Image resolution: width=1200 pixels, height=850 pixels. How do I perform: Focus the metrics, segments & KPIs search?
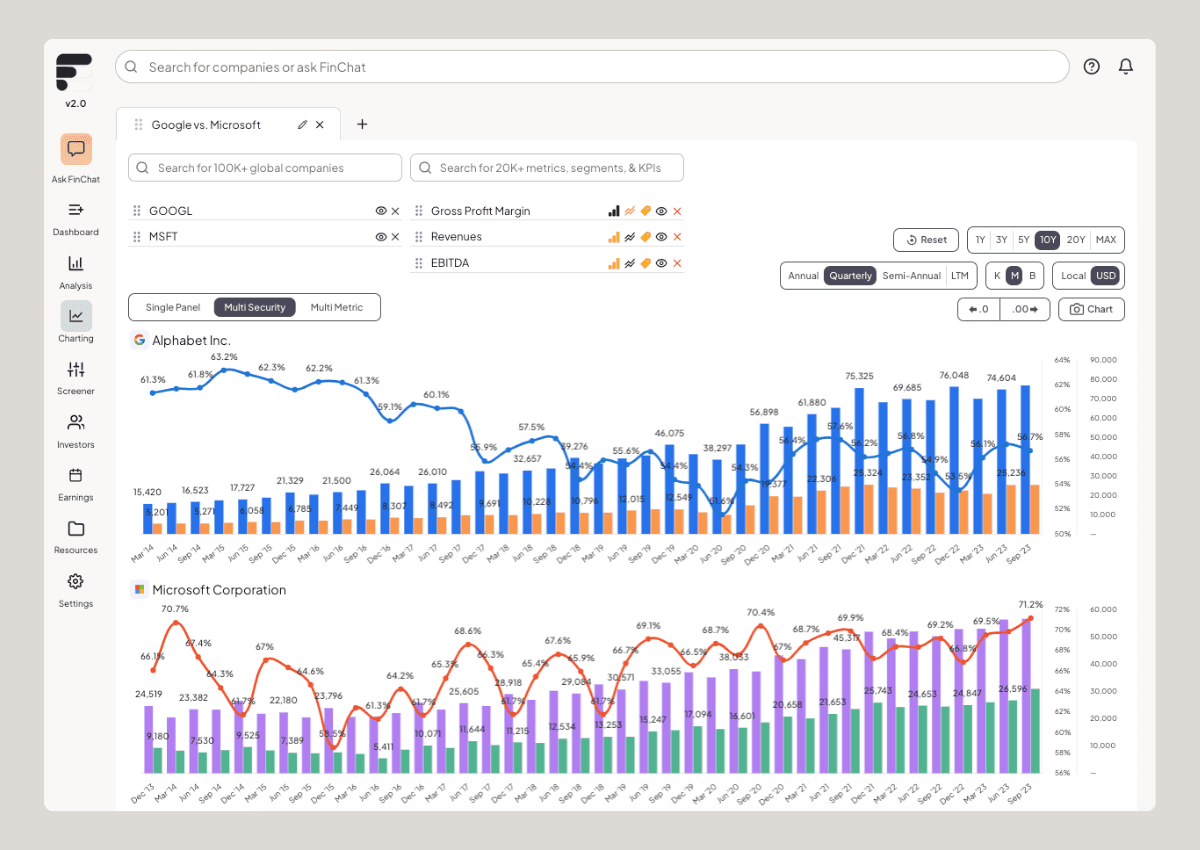(x=547, y=168)
